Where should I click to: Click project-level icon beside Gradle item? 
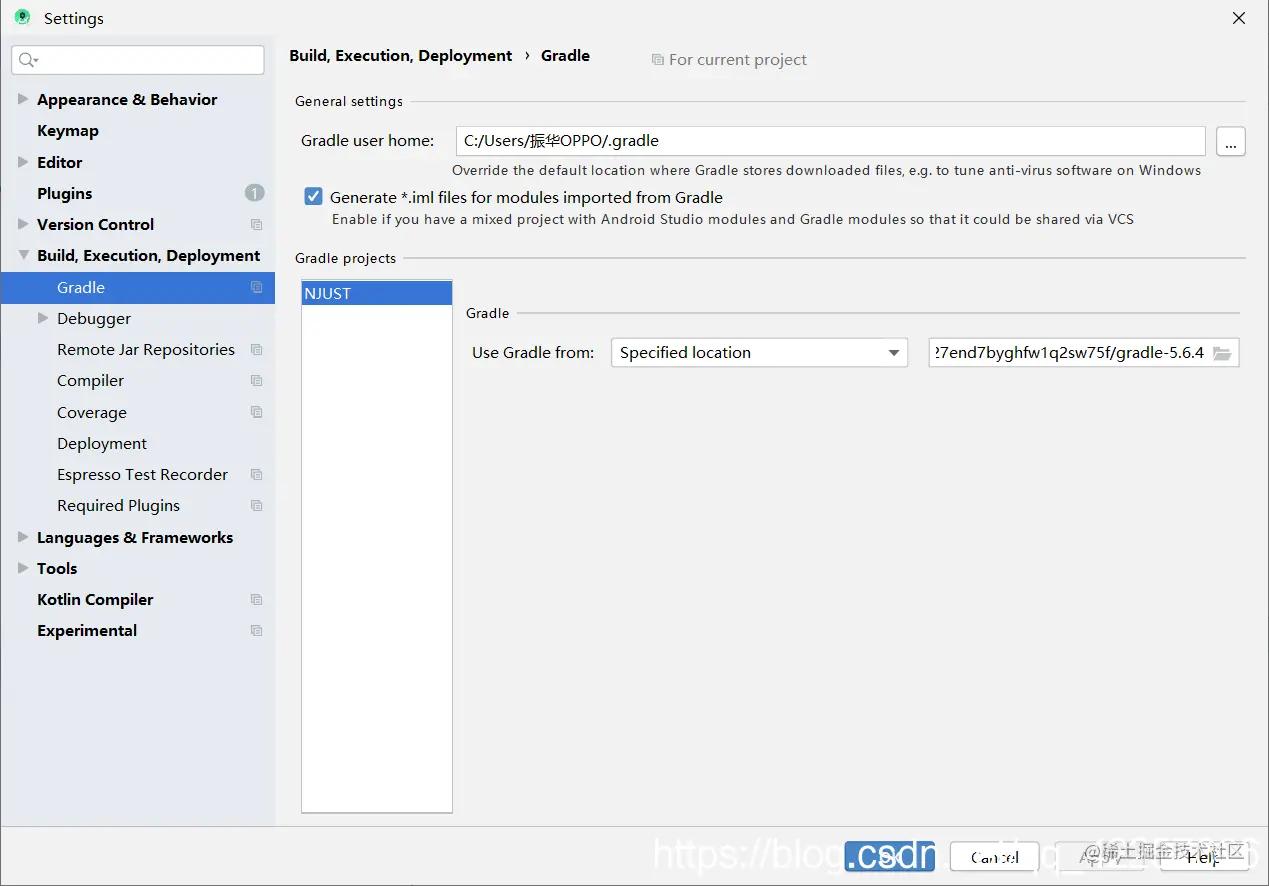coord(256,288)
